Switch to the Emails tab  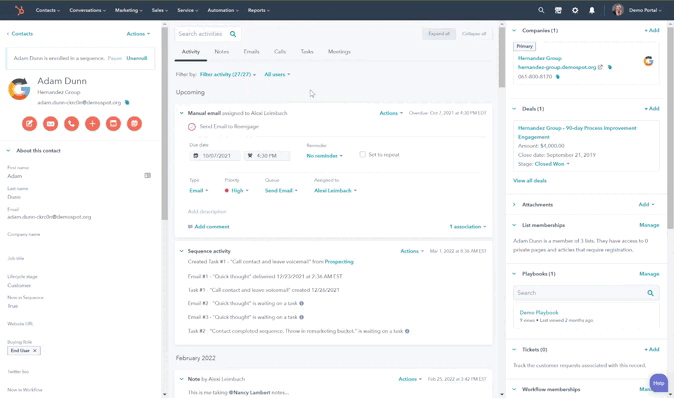pyautogui.click(x=251, y=52)
